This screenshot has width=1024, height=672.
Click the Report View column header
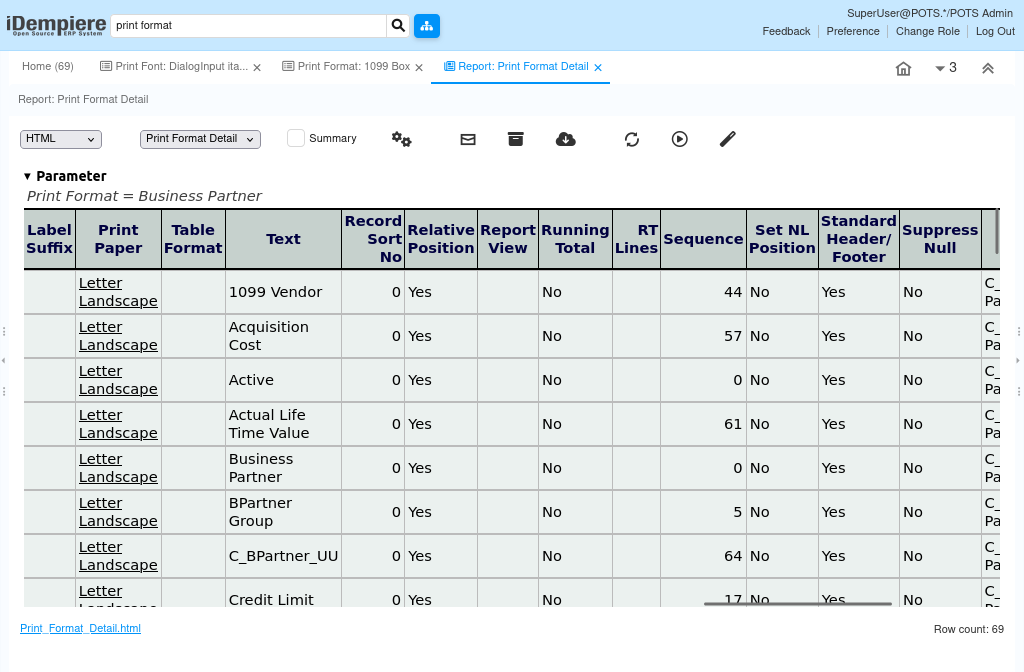pyautogui.click(x=508, y=239)
